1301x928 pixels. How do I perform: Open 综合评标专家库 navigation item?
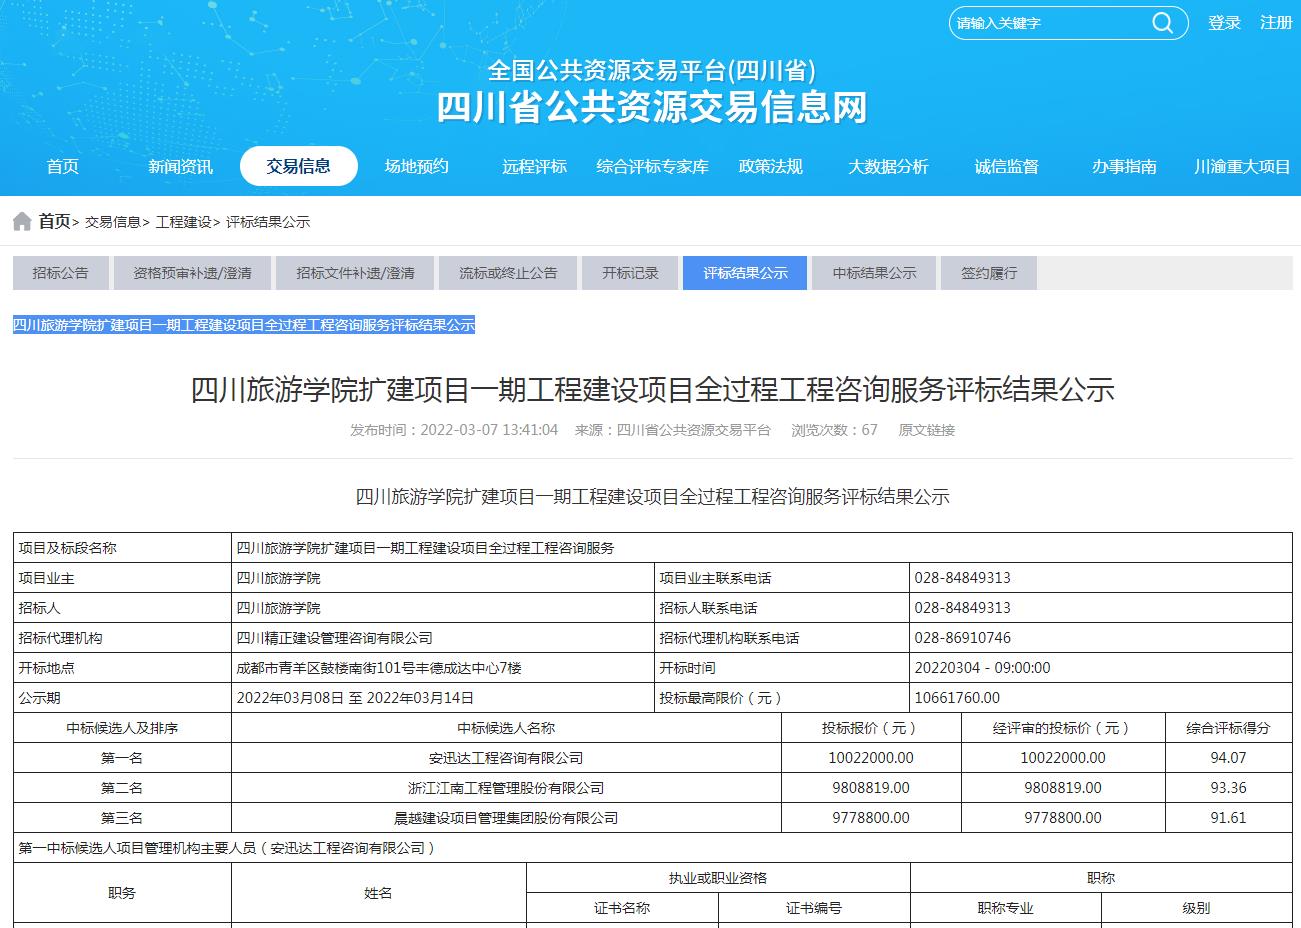click(x=652, y=166)
